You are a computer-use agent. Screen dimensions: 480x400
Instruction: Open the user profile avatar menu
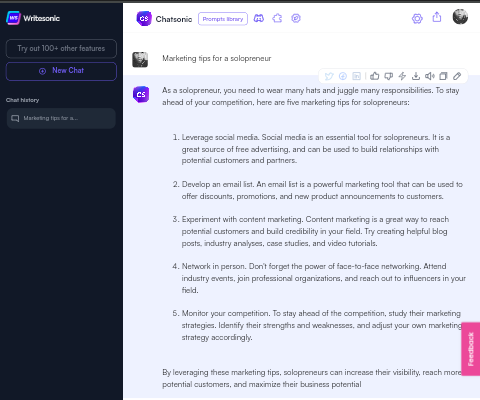tap(460, 17)
